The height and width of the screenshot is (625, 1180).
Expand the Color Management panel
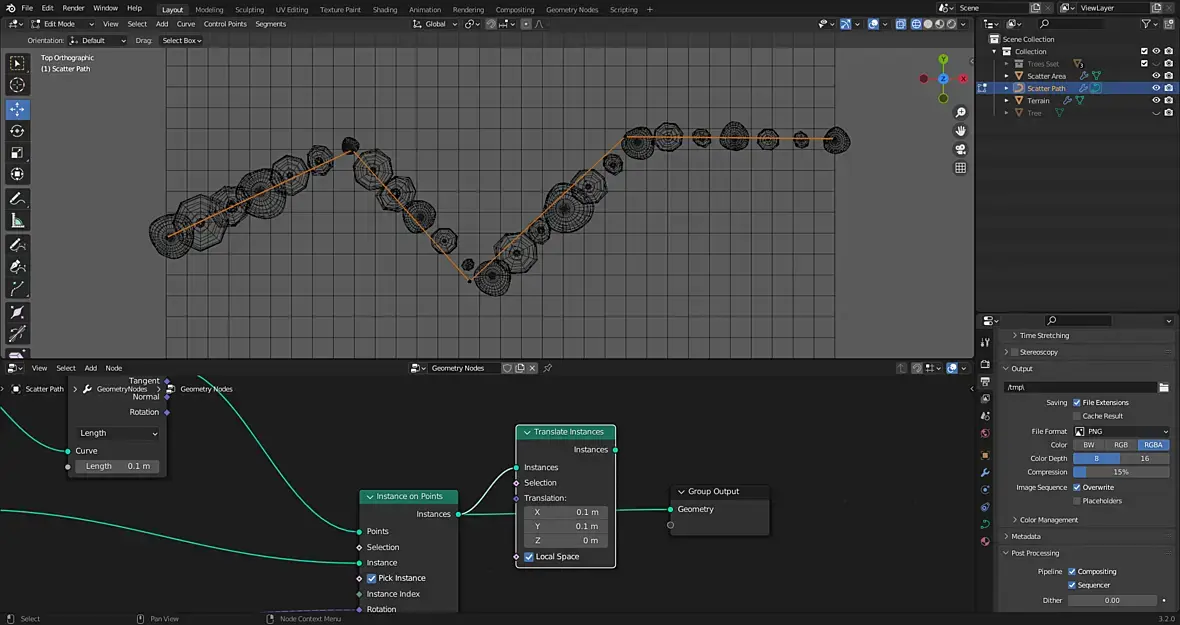(1048, 520)
